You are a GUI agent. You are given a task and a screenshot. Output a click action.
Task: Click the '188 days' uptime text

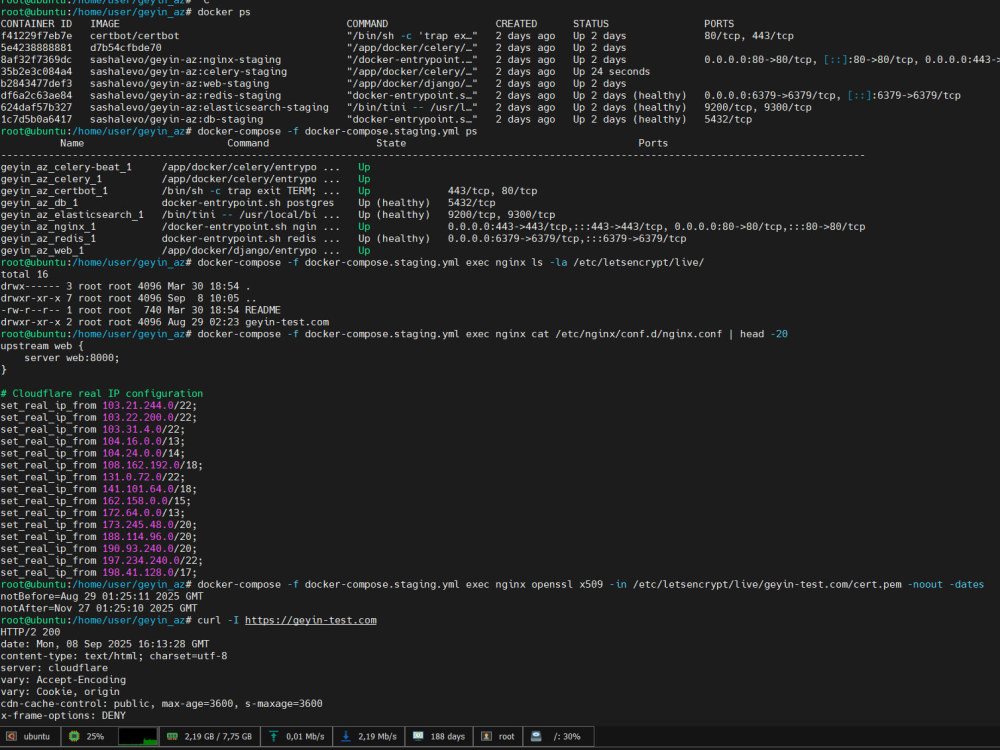pos(448,737)
